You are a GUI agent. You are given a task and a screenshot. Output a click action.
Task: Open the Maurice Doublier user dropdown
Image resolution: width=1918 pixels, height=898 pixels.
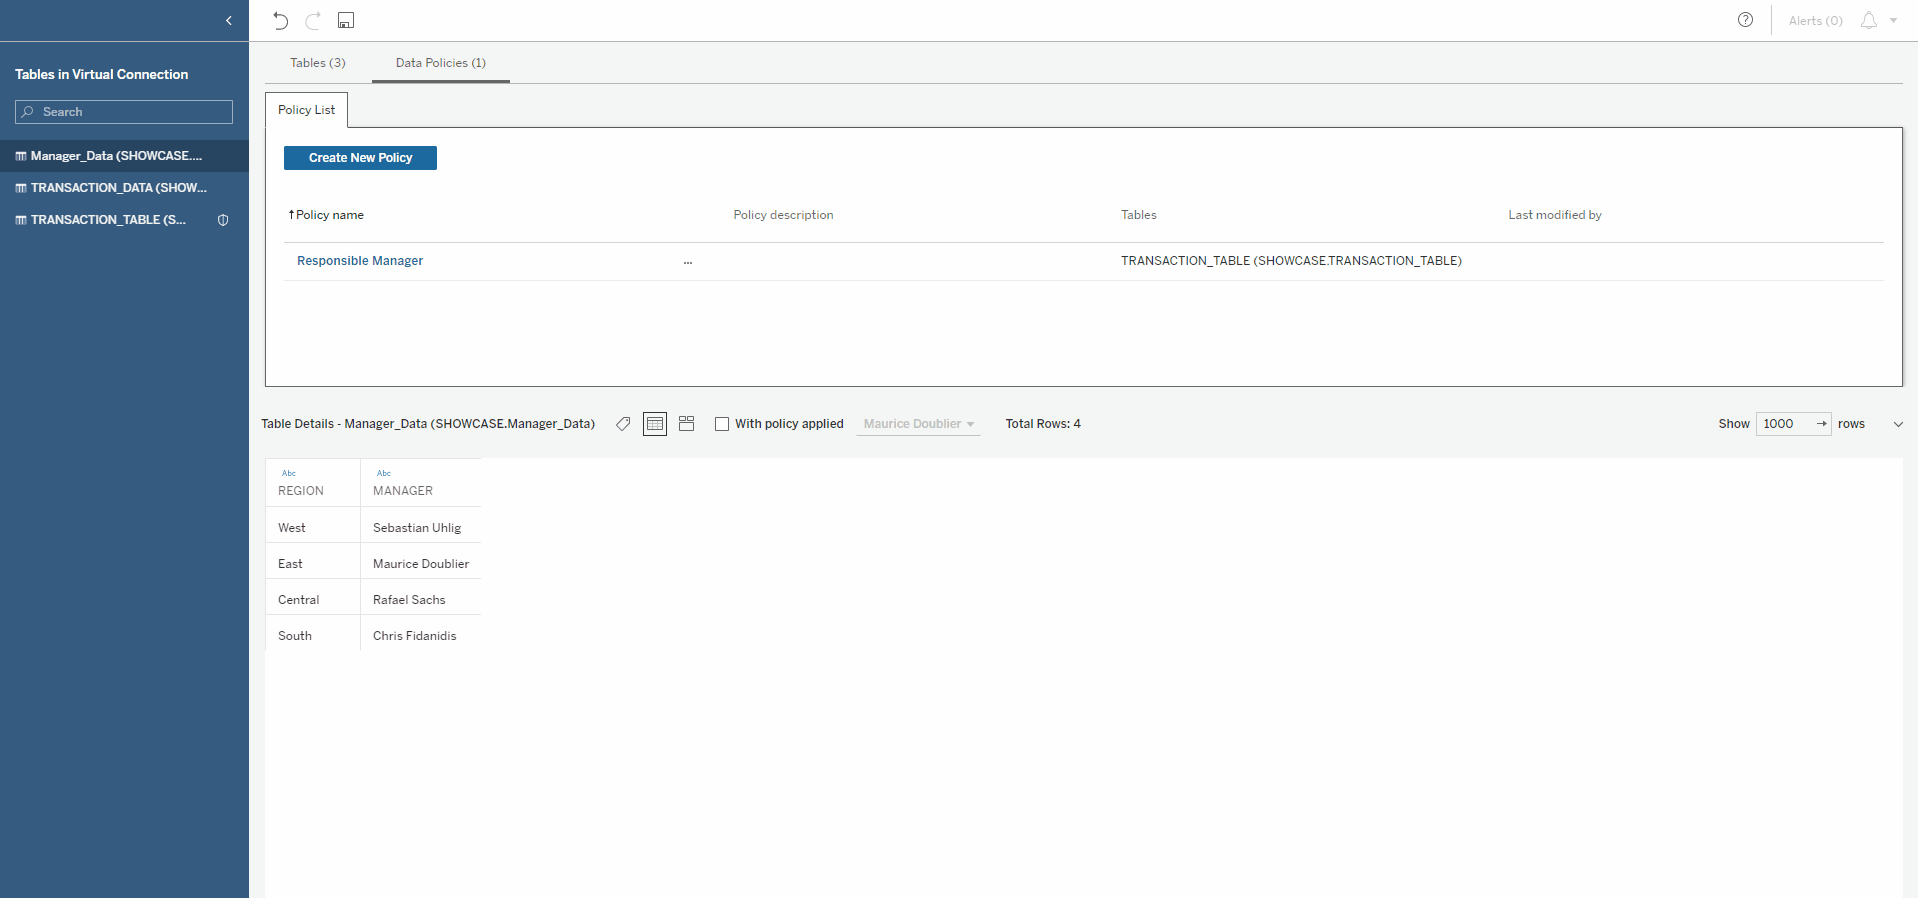(x=918, y=424)
